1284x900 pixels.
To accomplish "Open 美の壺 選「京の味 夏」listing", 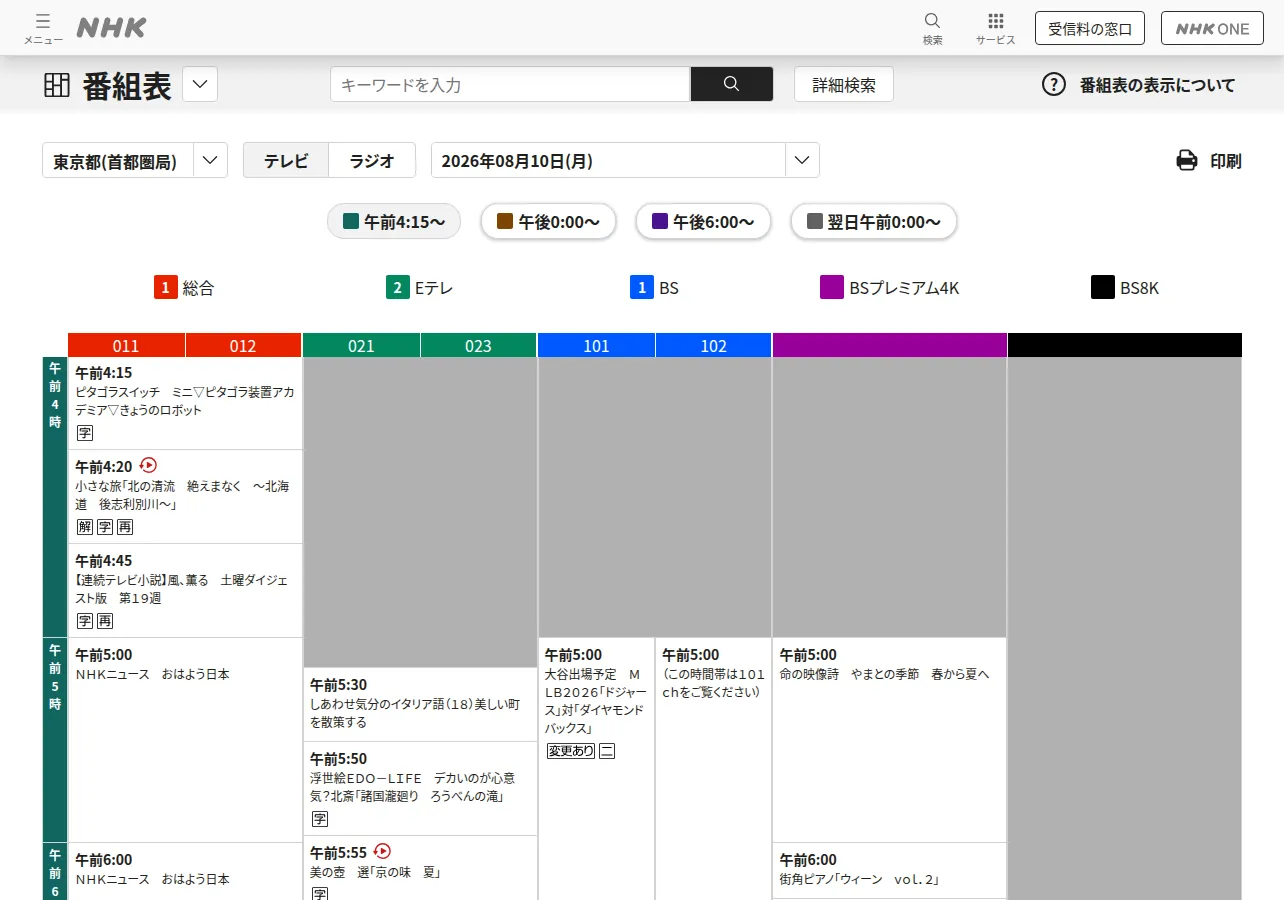I will [x=420, y=868].
